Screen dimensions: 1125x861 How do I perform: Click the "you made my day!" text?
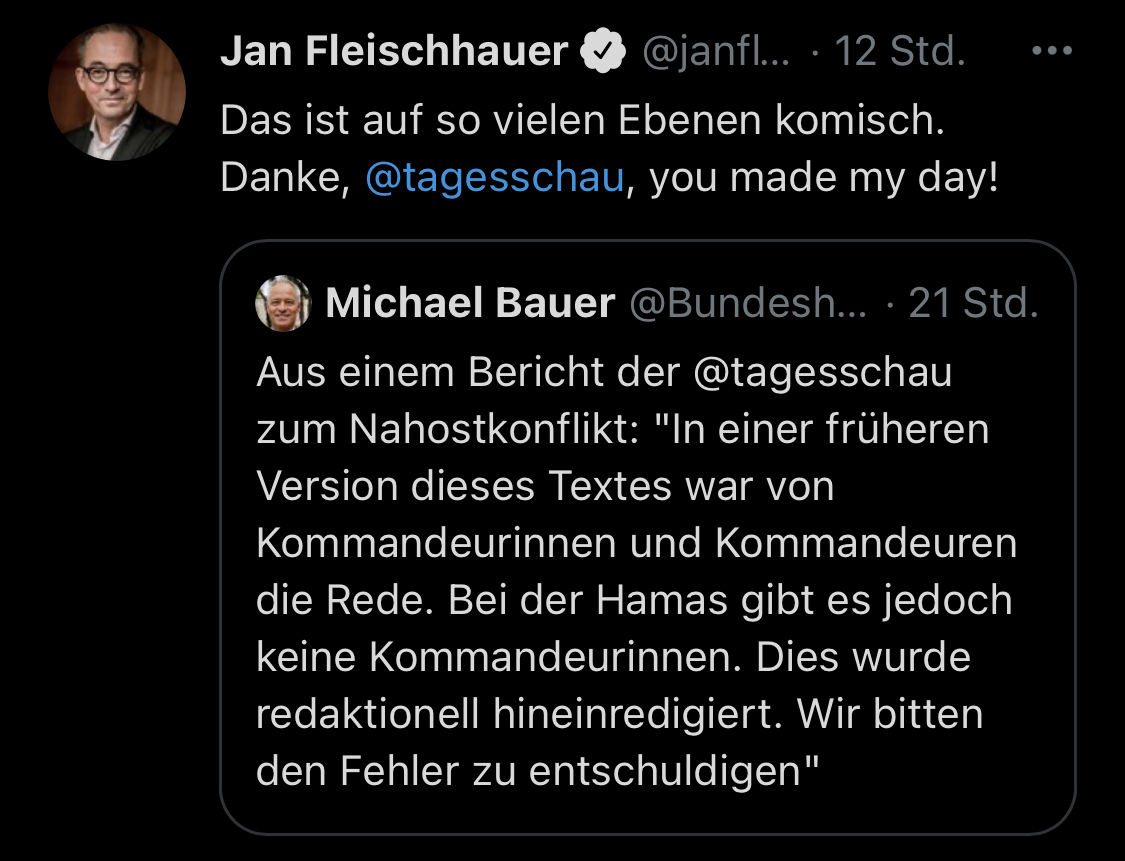[824, 180]
